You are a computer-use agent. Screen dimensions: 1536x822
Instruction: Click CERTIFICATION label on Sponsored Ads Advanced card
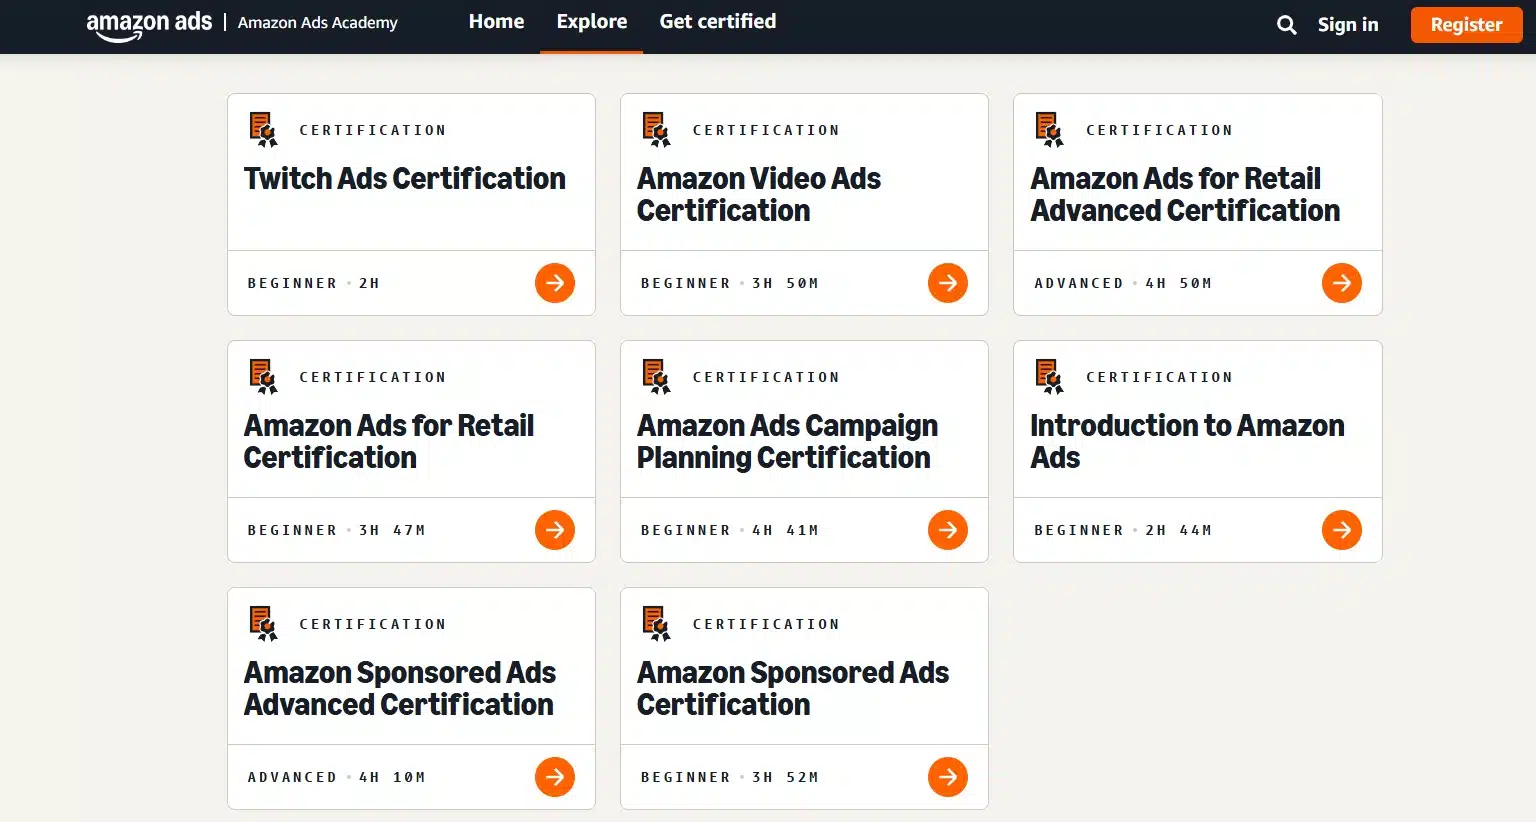pos(373,624)
